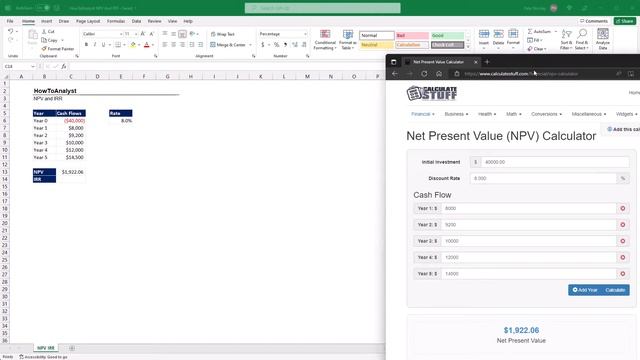Screen dimensions: 640x360
Task: Click the Cut tool in Clipboard group
Action: (48, 31)
